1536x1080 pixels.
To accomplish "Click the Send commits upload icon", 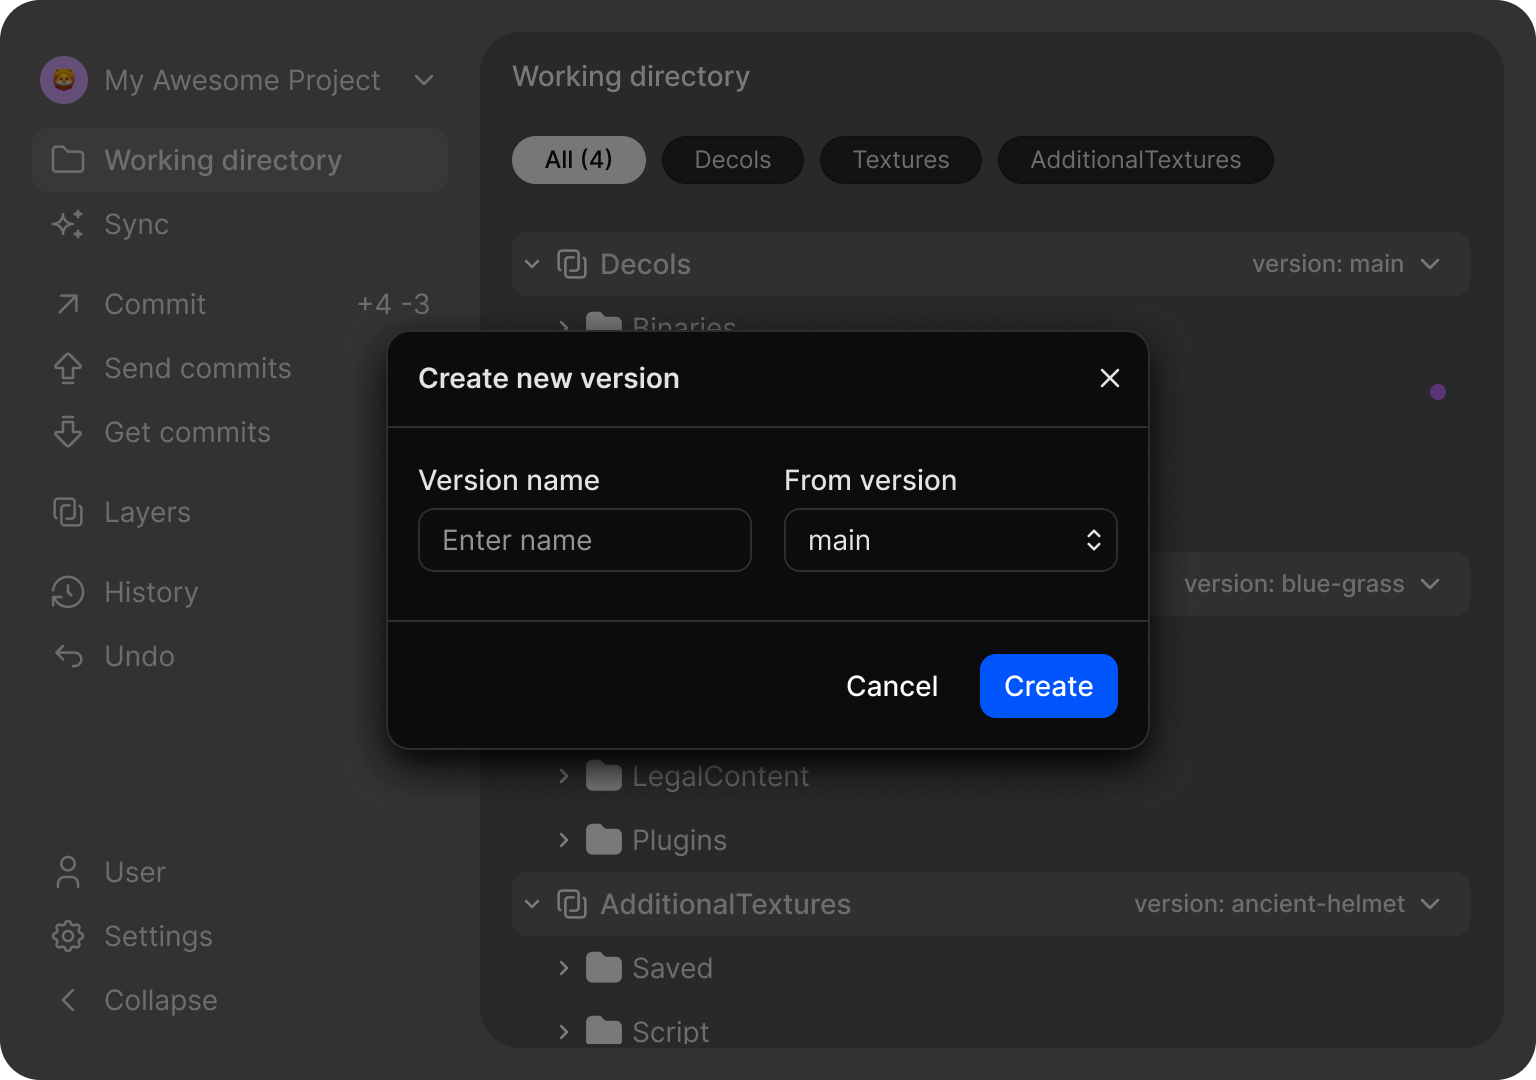I will (x=68, y=368).
